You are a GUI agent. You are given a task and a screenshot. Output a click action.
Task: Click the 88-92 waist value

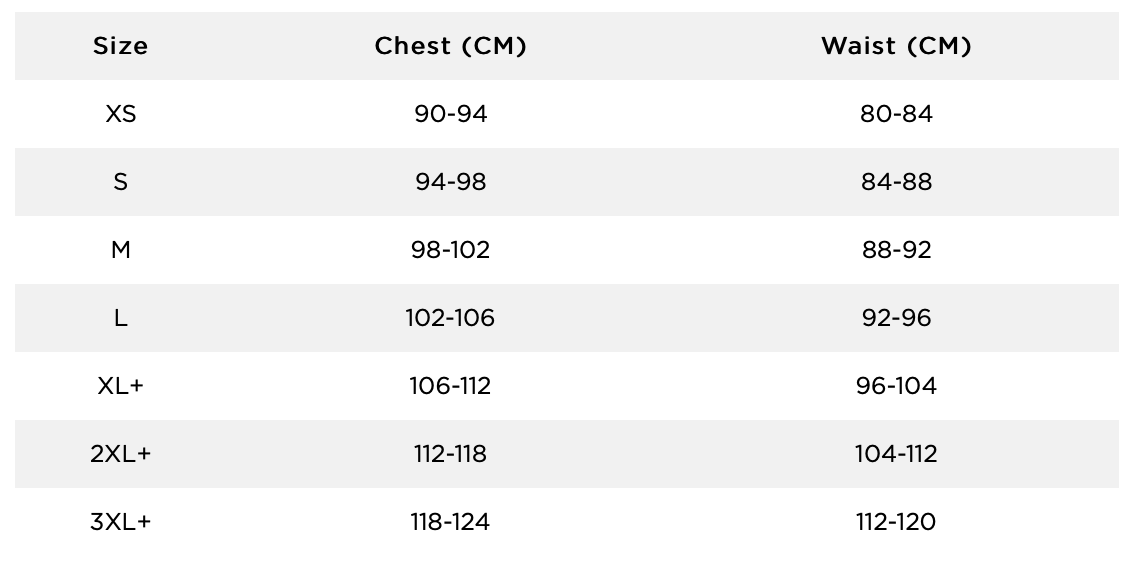click(896, 250)
